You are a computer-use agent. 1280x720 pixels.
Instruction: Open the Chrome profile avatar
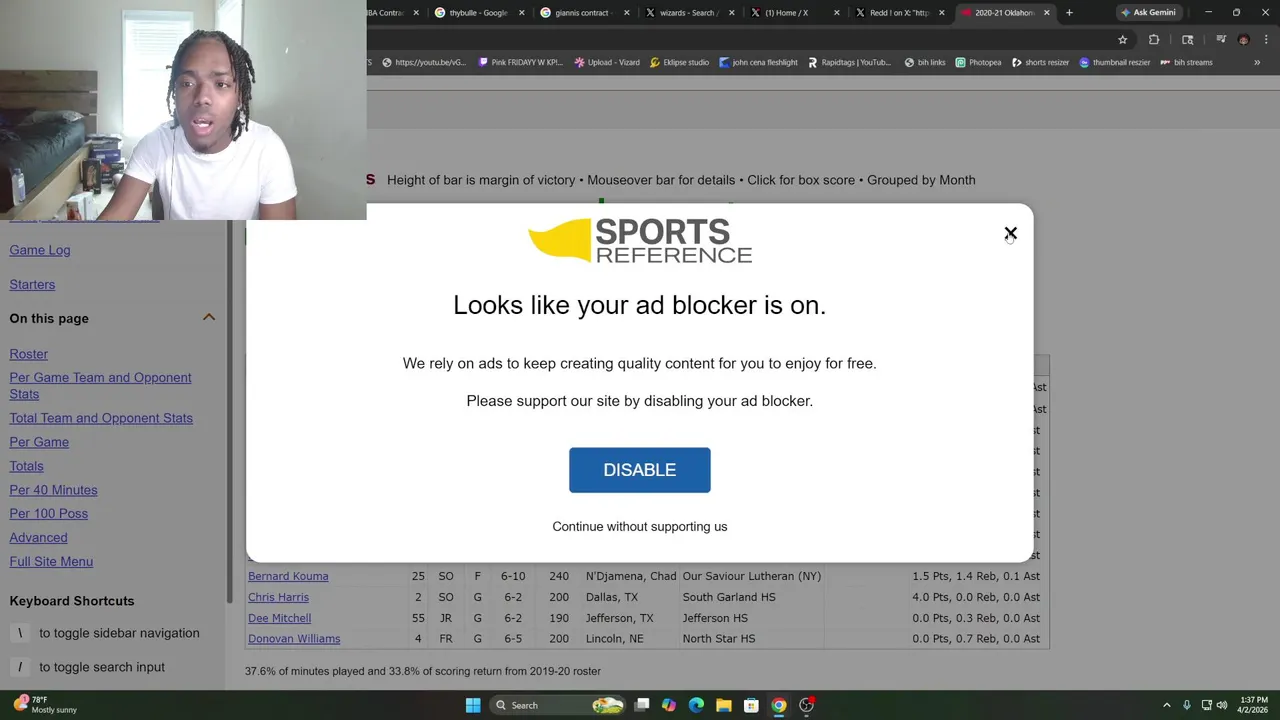1243,39
